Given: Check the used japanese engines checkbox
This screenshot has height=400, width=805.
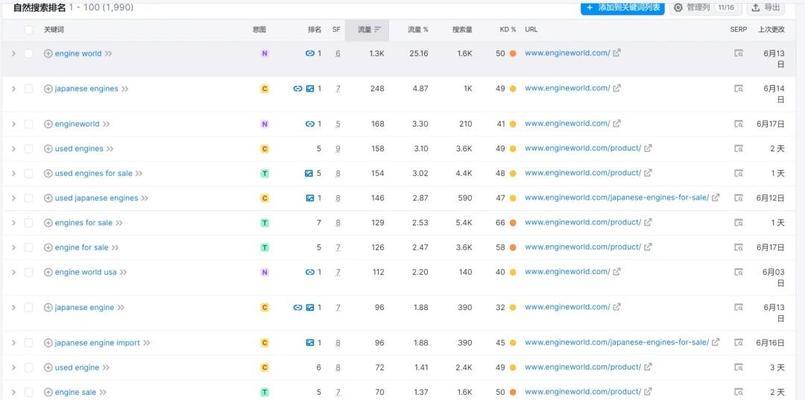Looking at the screenshot, I should [x=29, y=198].
